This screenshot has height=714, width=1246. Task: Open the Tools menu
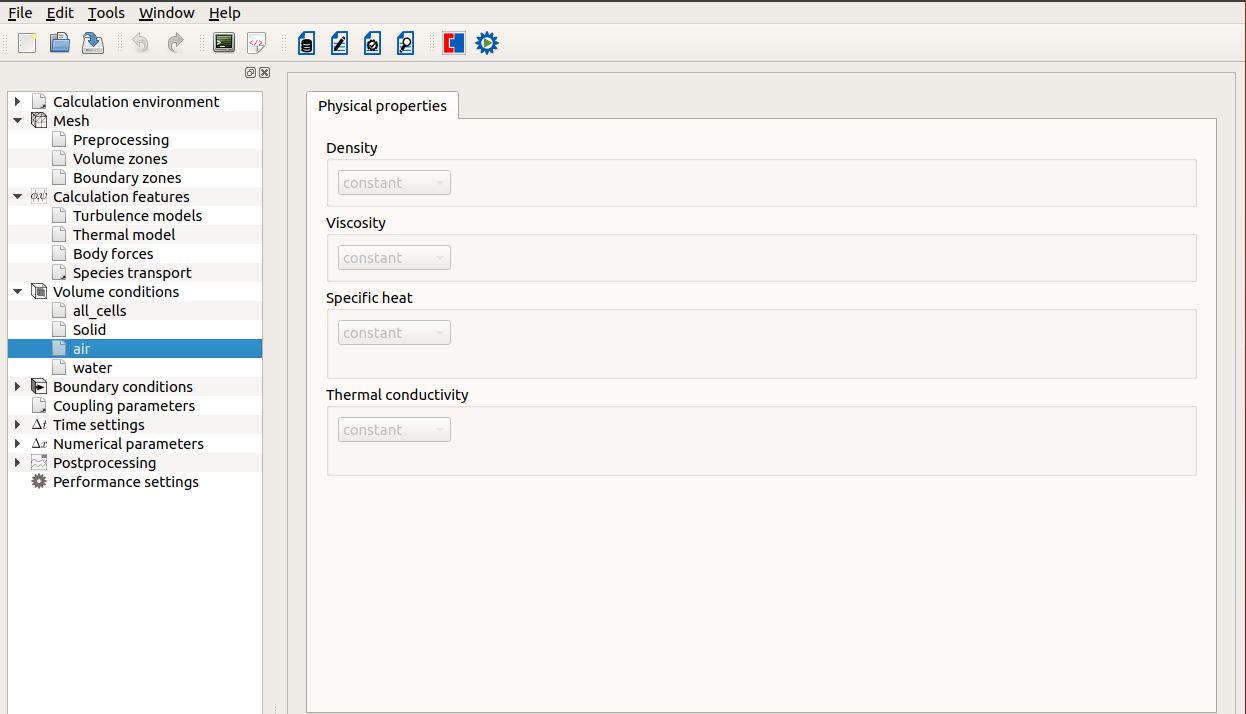pos(106,13)
